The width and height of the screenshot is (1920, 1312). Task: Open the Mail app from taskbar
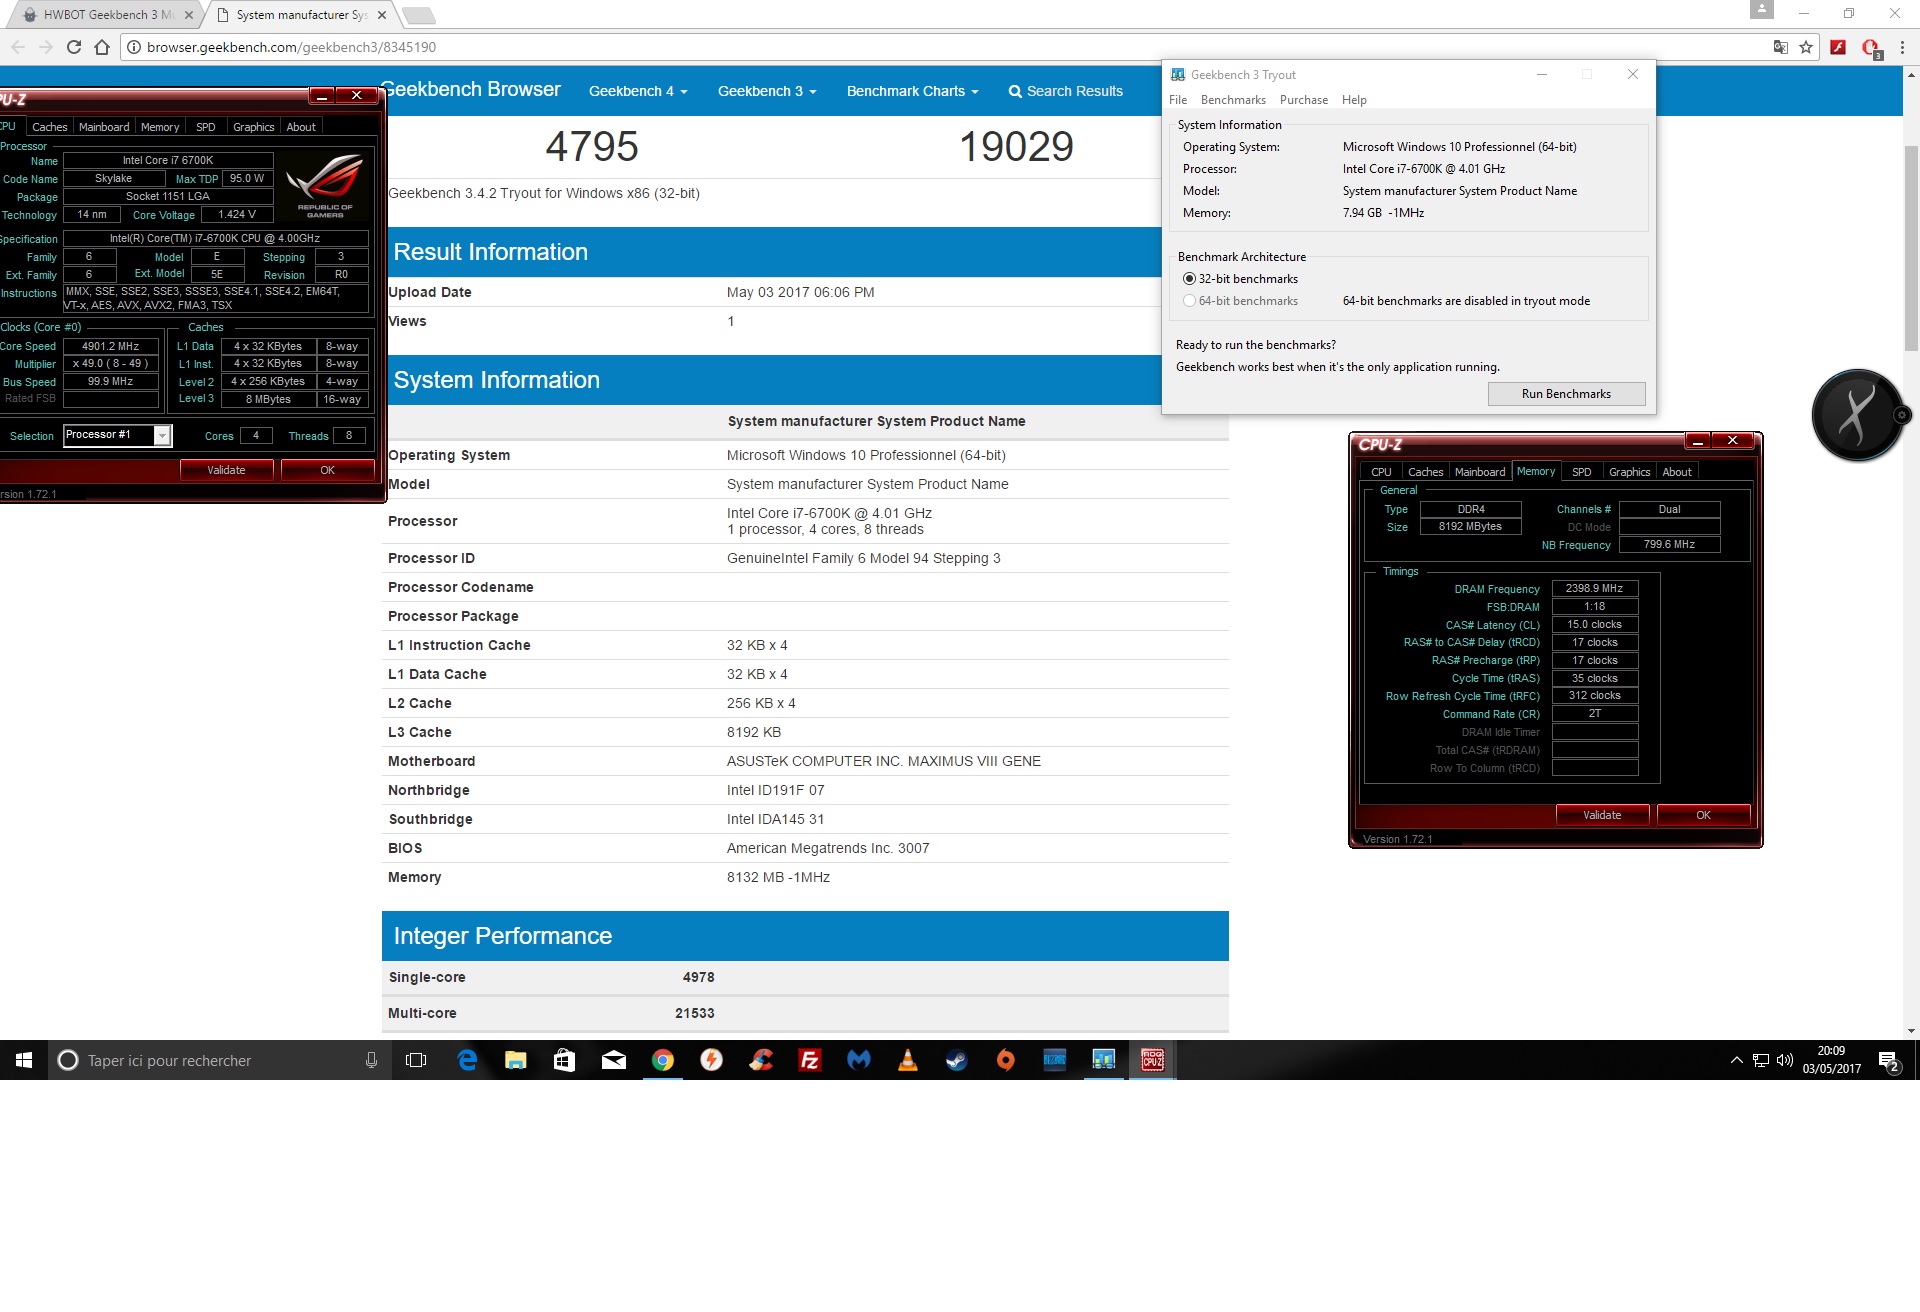(x=614, y=1060)
